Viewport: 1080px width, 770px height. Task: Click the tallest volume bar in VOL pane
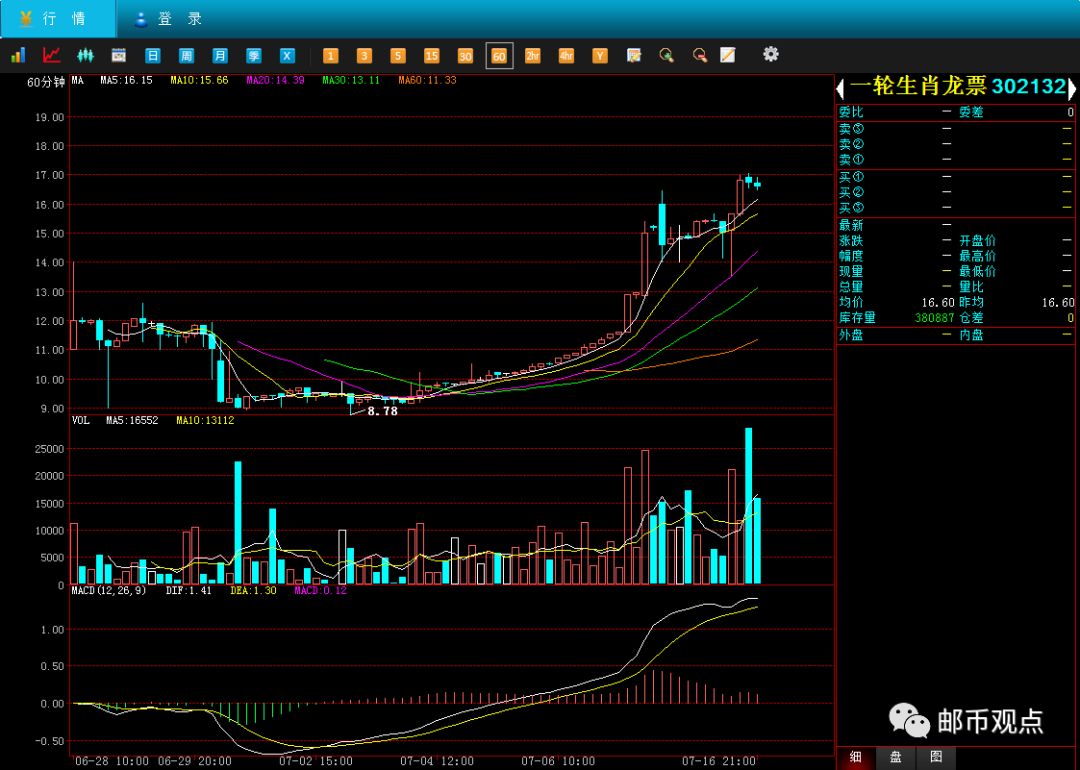tap(749, 506)
